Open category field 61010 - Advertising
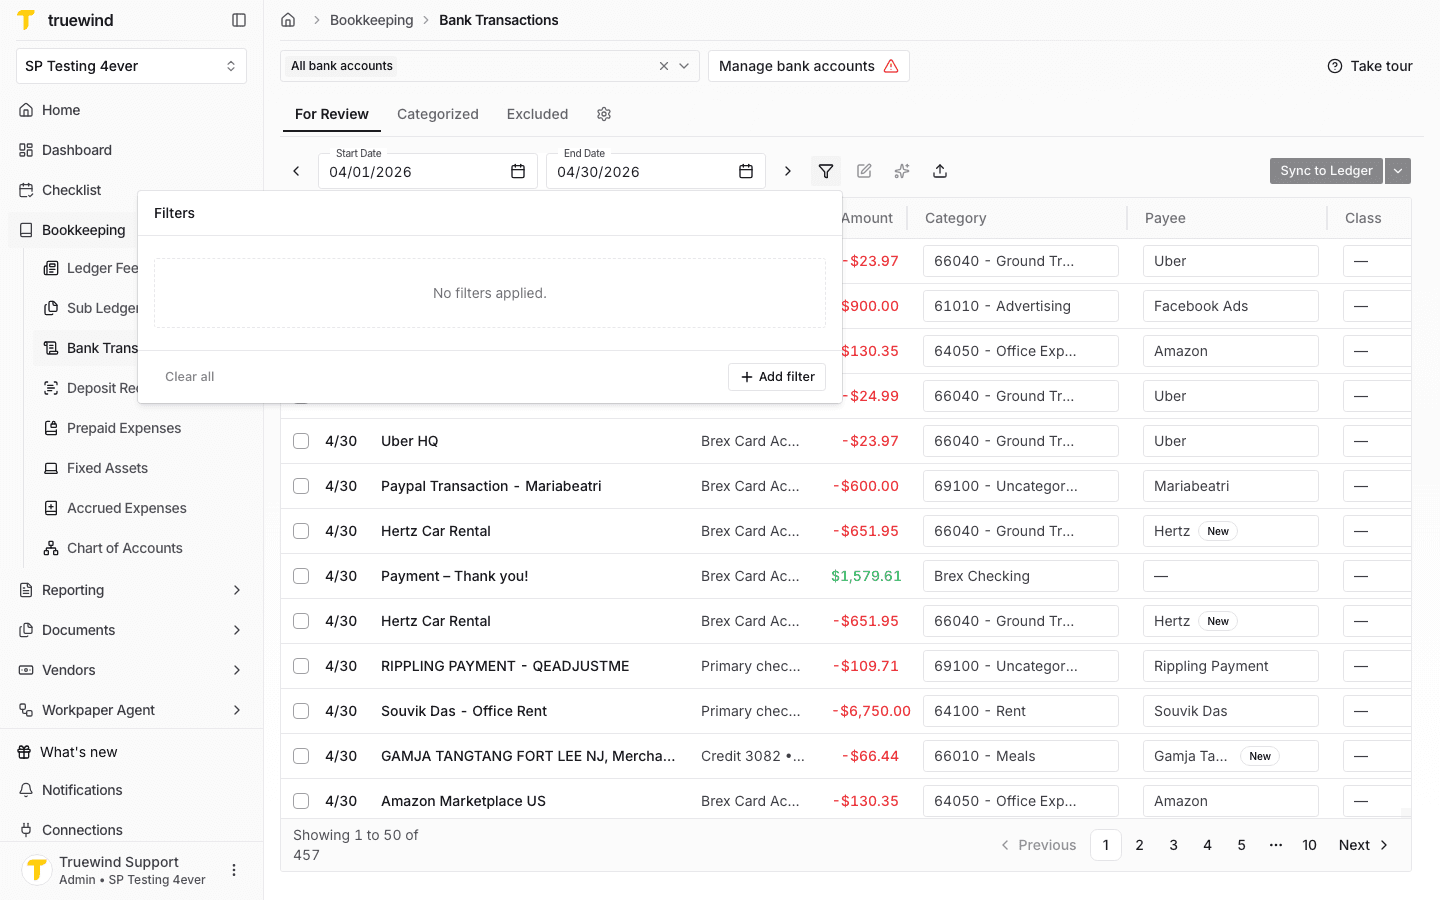 click(x=1021, y=306)
